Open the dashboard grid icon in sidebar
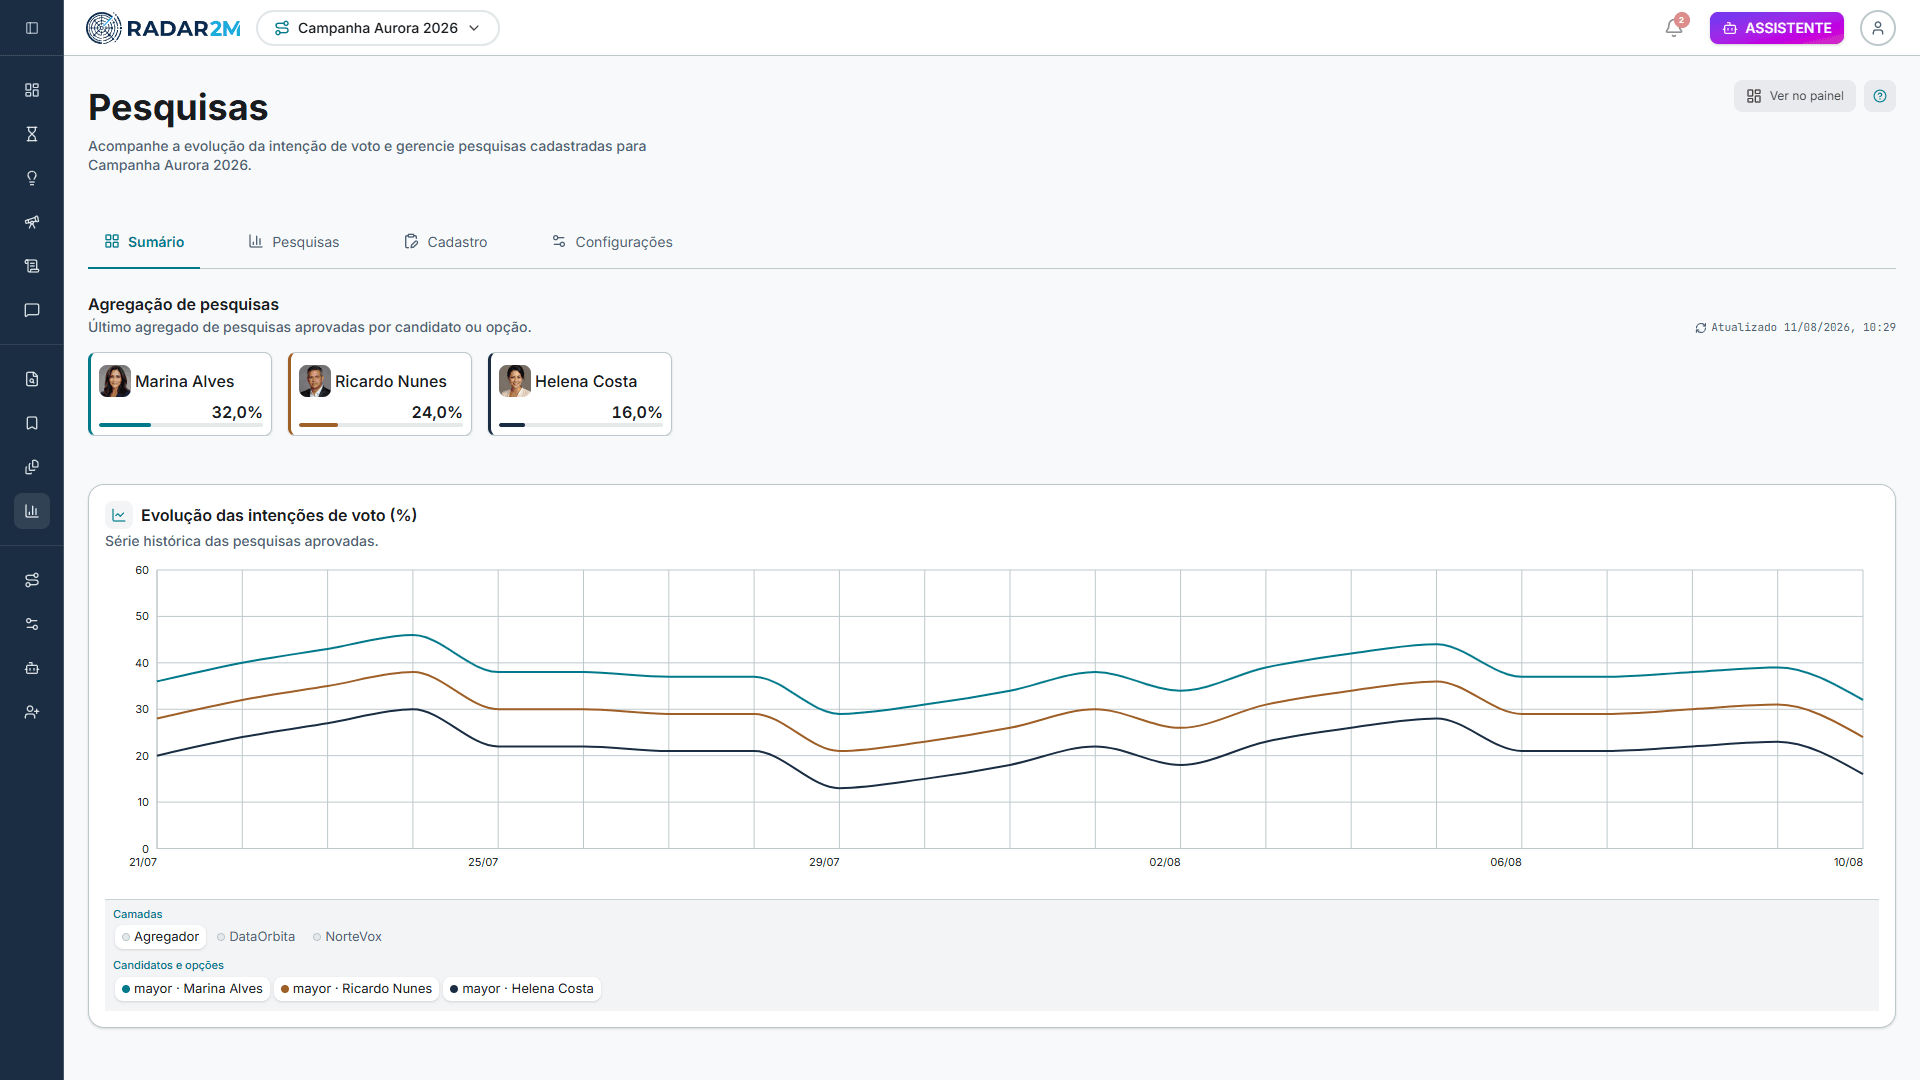This screenshot has width=1920, height=1080. tap(32, 90)
